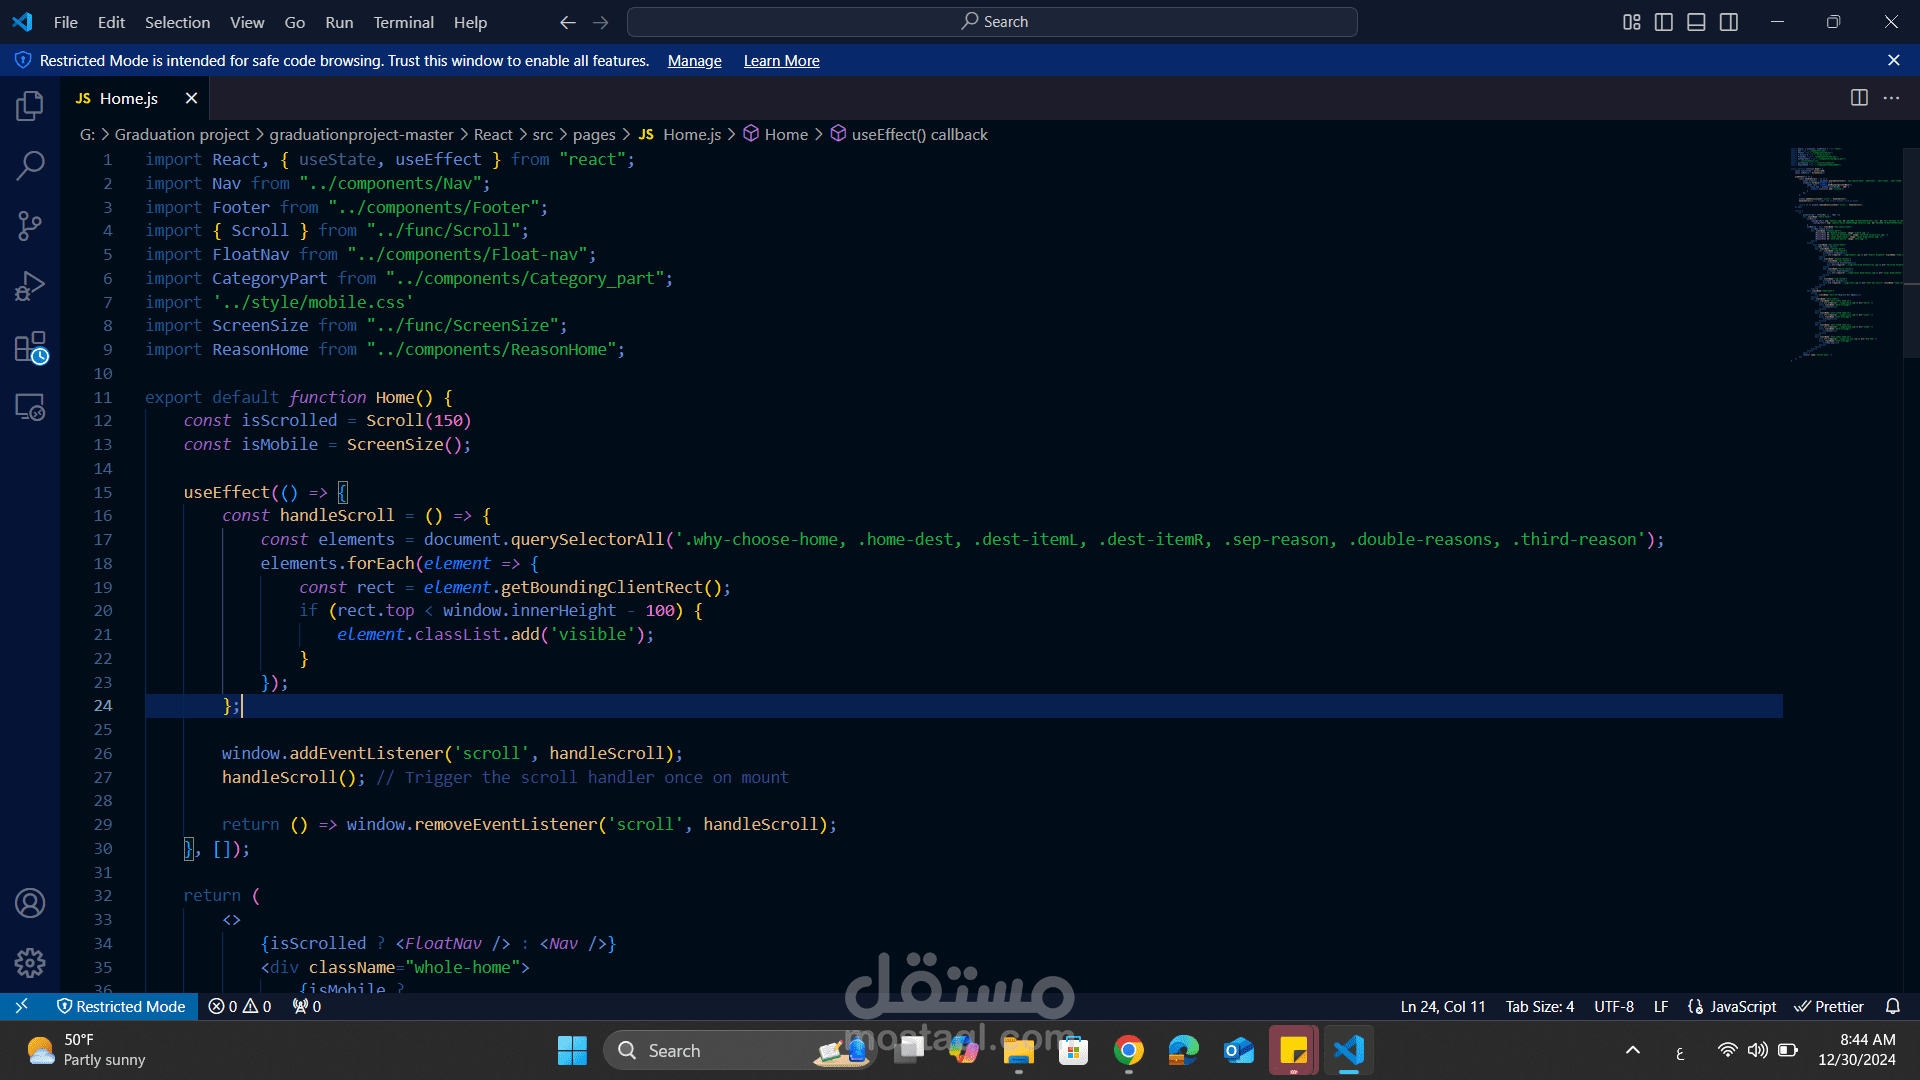This screenshot has width=1920, height=1080.
Task: Toggle the Primary Side Bar layout button
Action: pyautogui.click(x=1664, y=22)
